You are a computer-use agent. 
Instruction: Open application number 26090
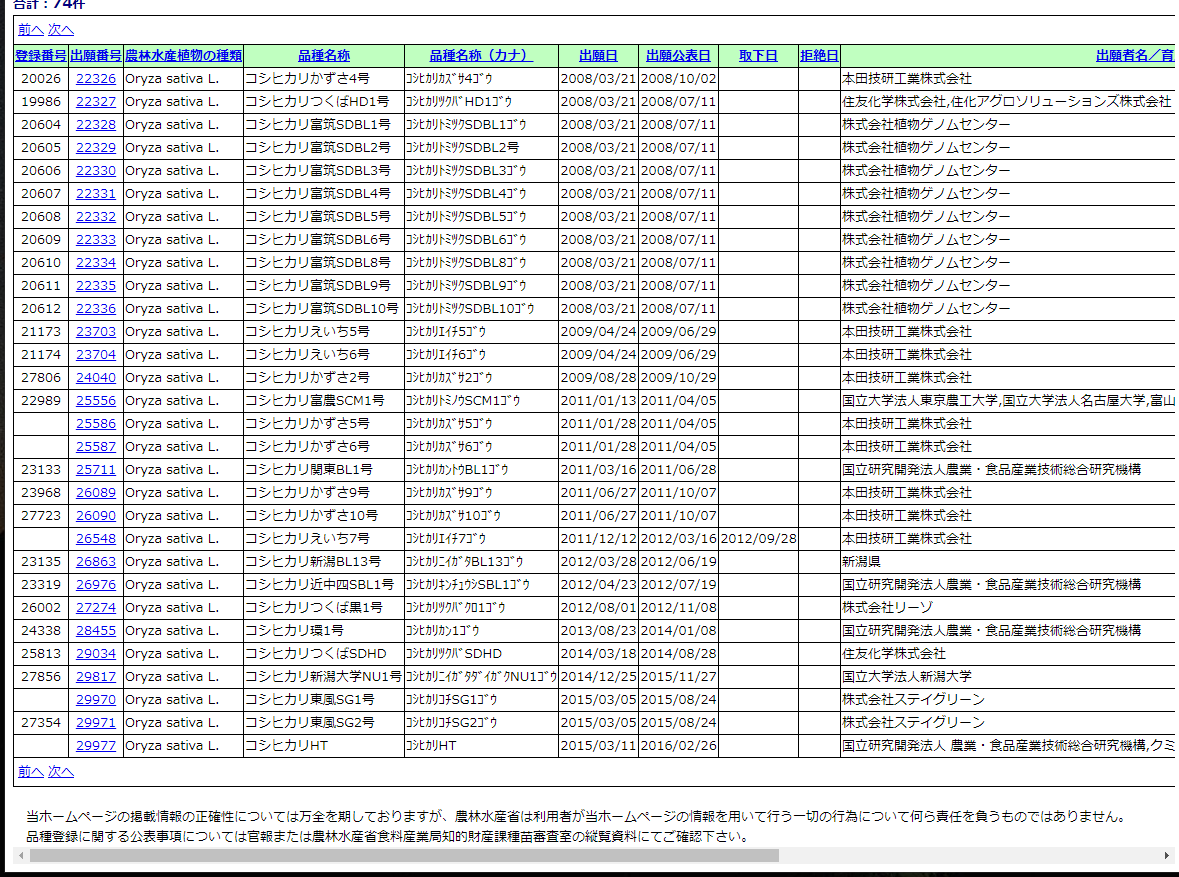click(x=95, y=516)
